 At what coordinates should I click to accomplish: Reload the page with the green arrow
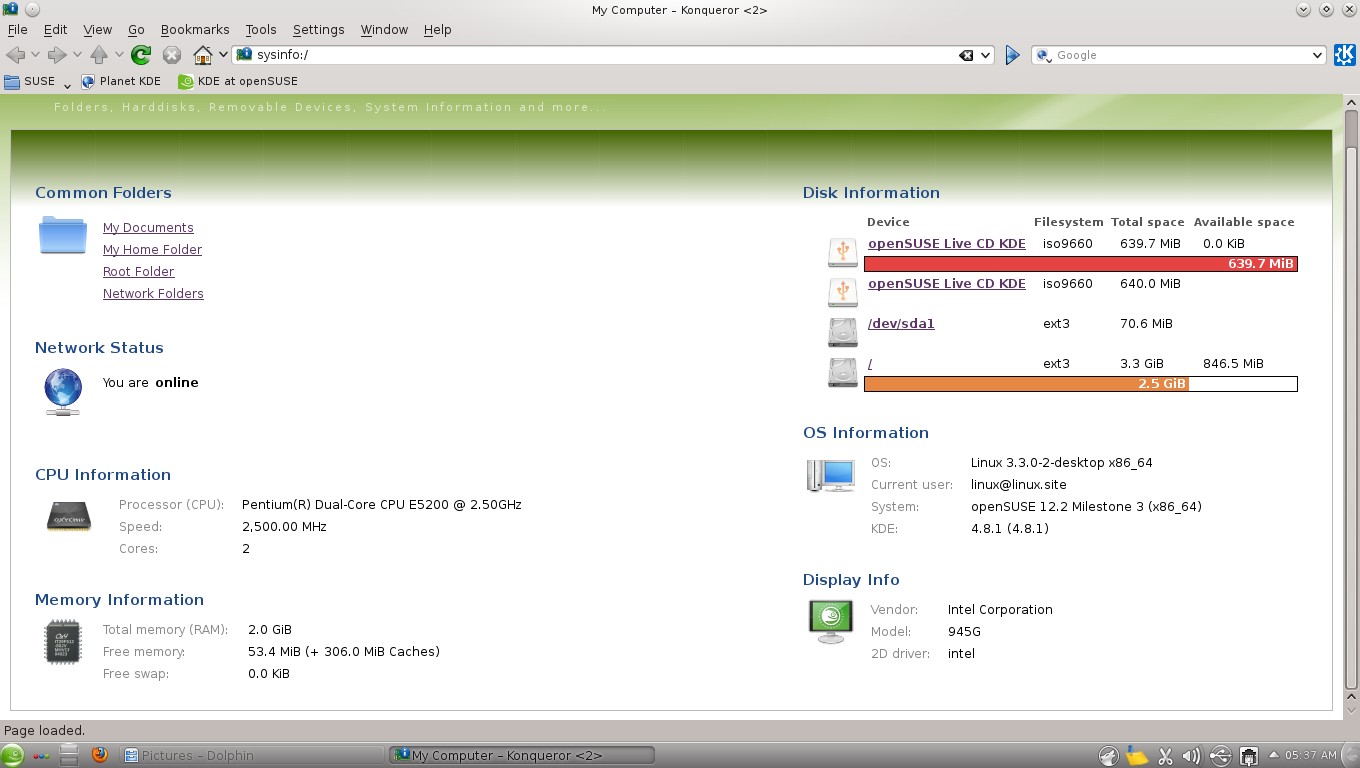[141, 55]
